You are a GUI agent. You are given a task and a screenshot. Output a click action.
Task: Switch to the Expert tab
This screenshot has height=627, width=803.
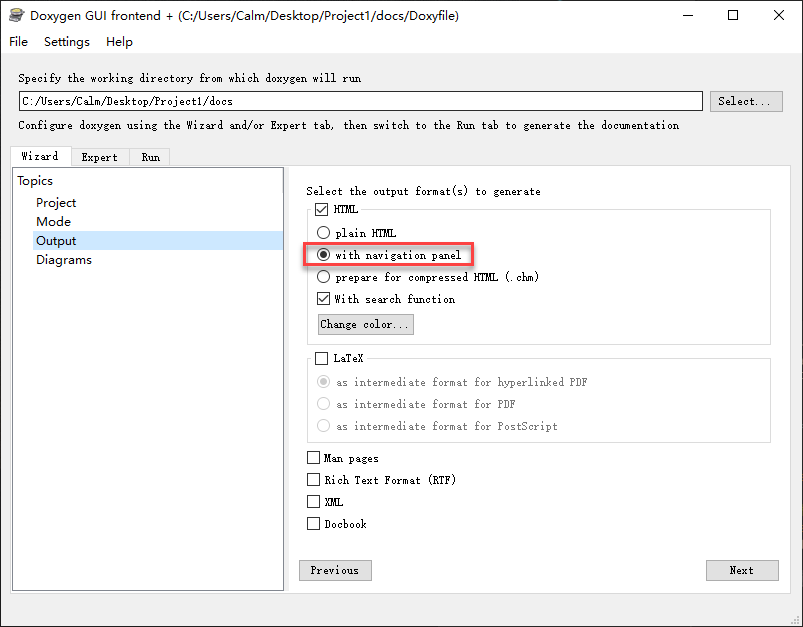click(x=100, y=157)
